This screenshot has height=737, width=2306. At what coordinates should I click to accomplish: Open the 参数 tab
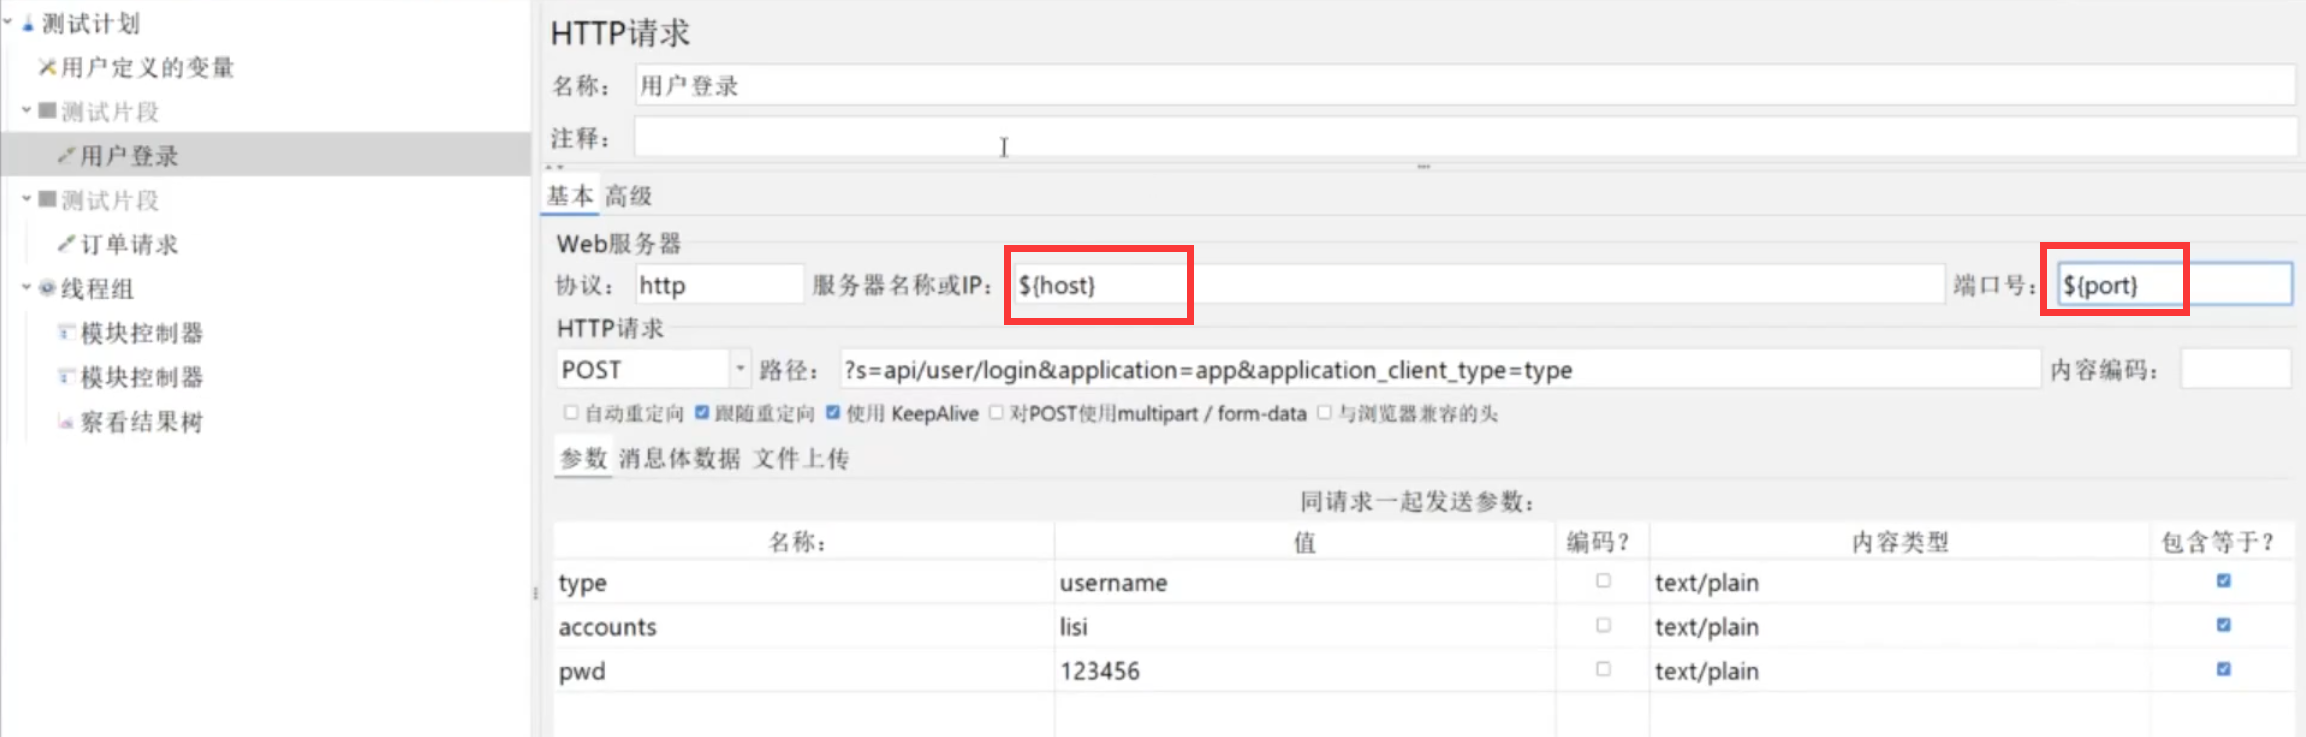[x=583, y=458]
